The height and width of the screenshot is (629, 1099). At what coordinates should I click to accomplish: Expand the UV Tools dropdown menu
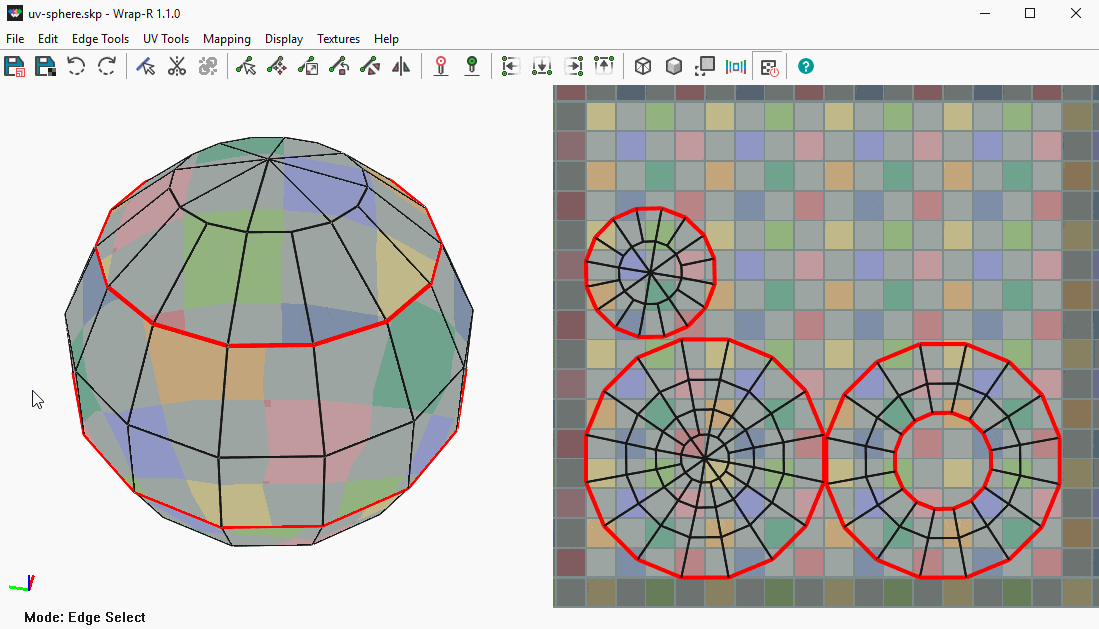[166, 39]
